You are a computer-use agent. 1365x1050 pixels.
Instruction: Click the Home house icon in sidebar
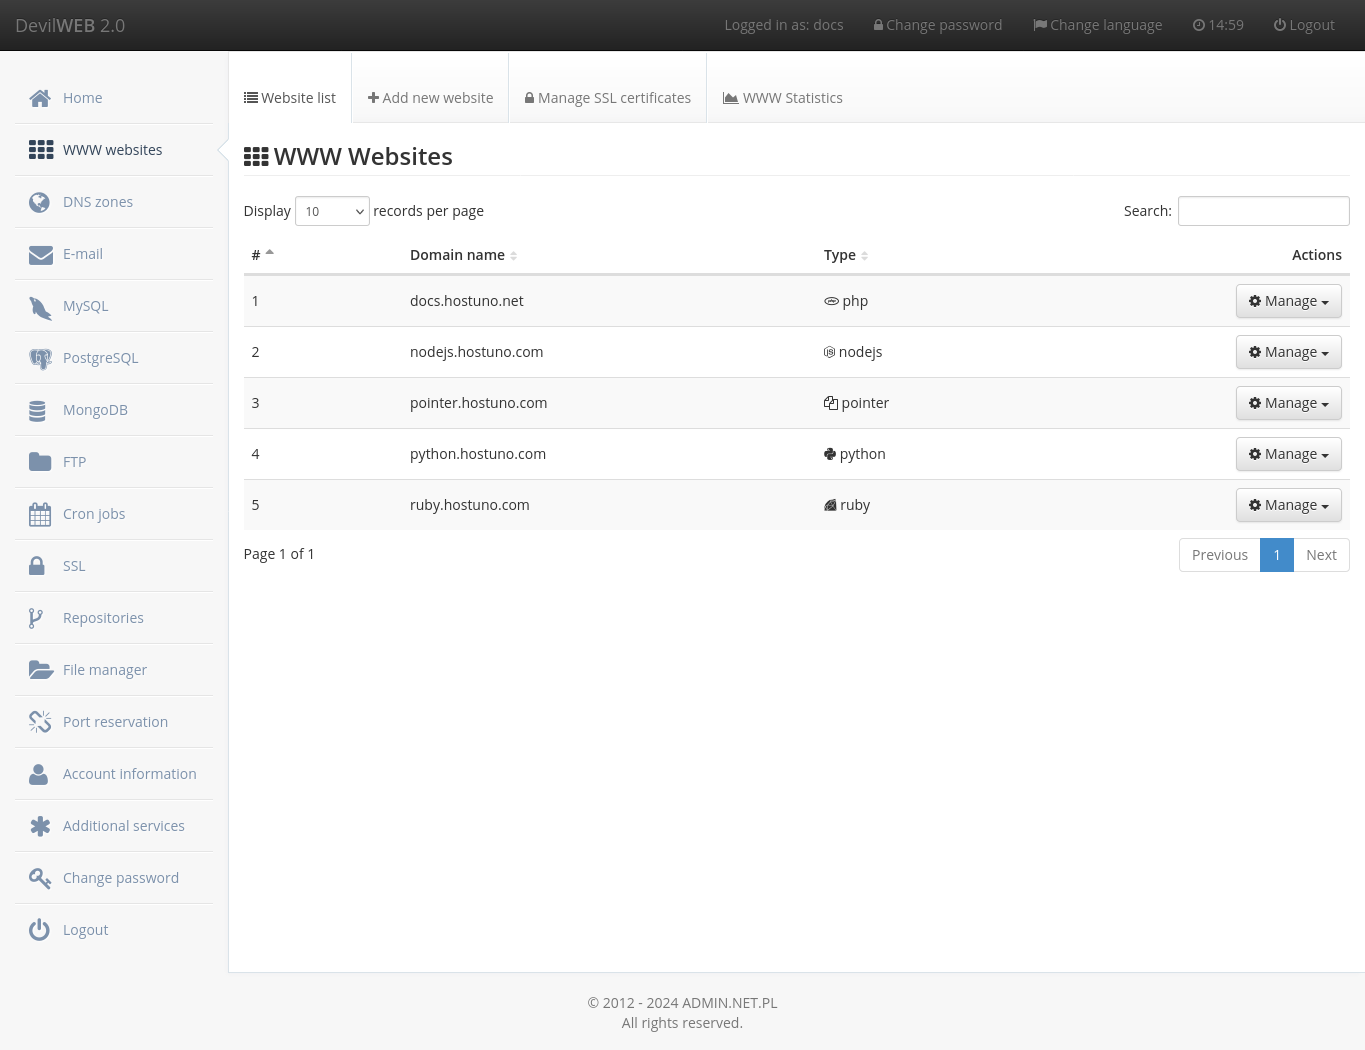[x=40, y=97]
